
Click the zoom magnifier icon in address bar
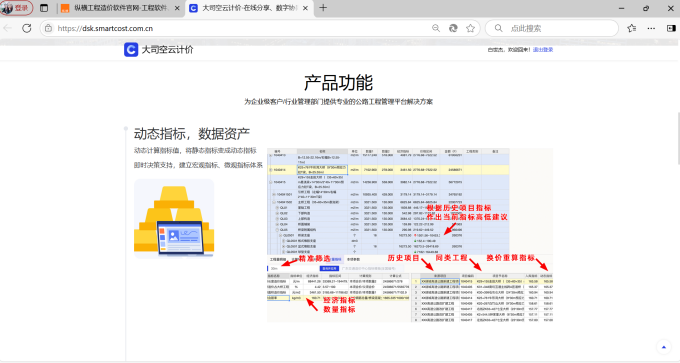(x=436, y=28)
